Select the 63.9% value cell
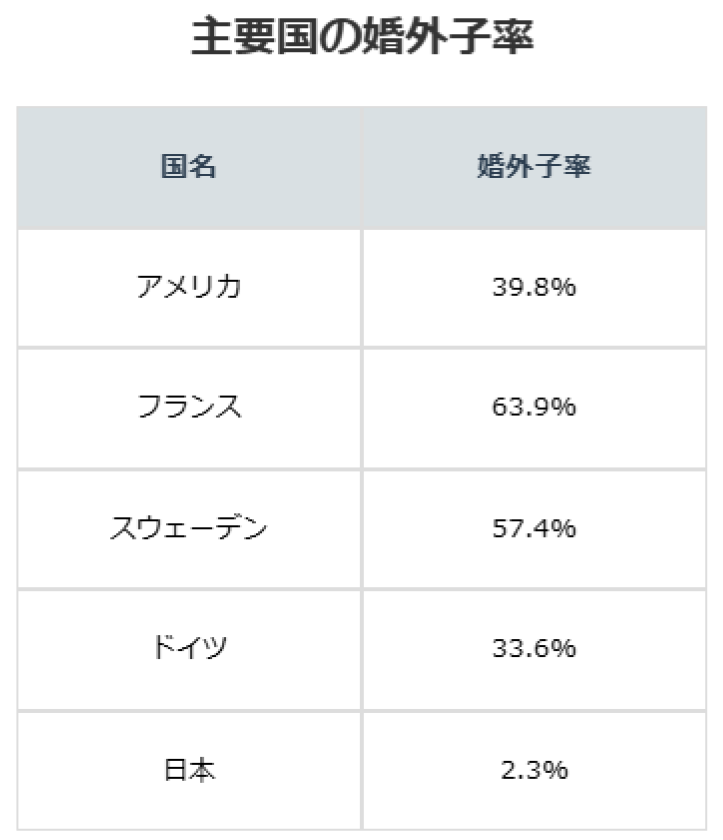Viewport: 723px width, 840px height. pyautogui.click(x=534, y=408)
